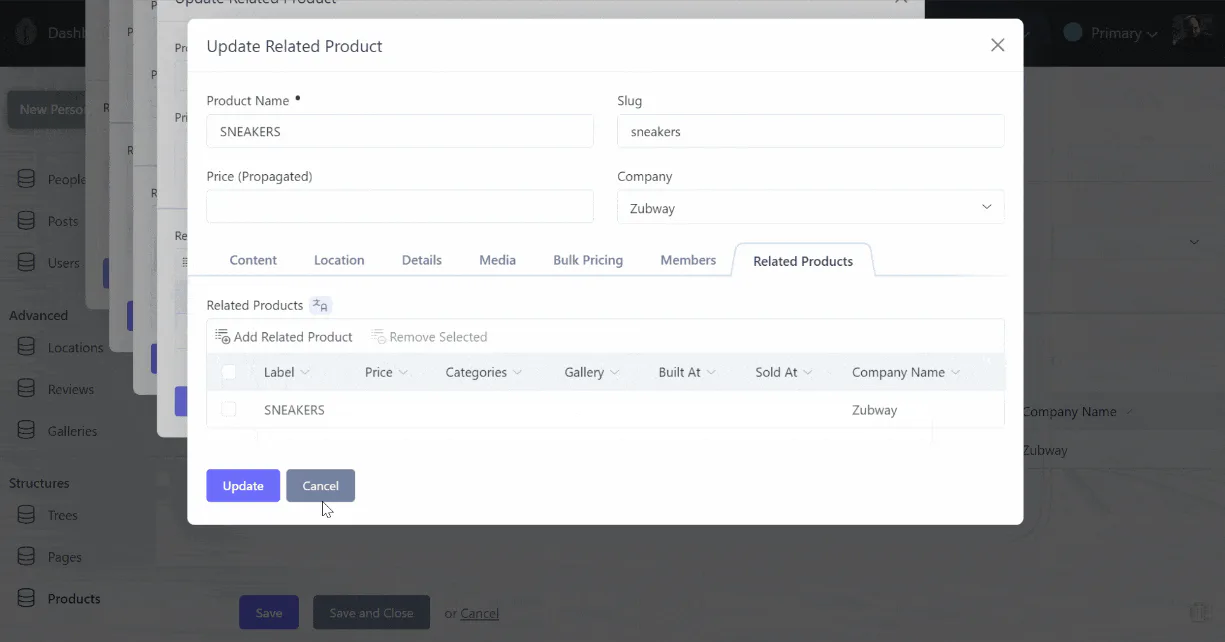The image size is (1225, 642).
Task: Switch to the Location tab
Action: [x=339, y=260]
